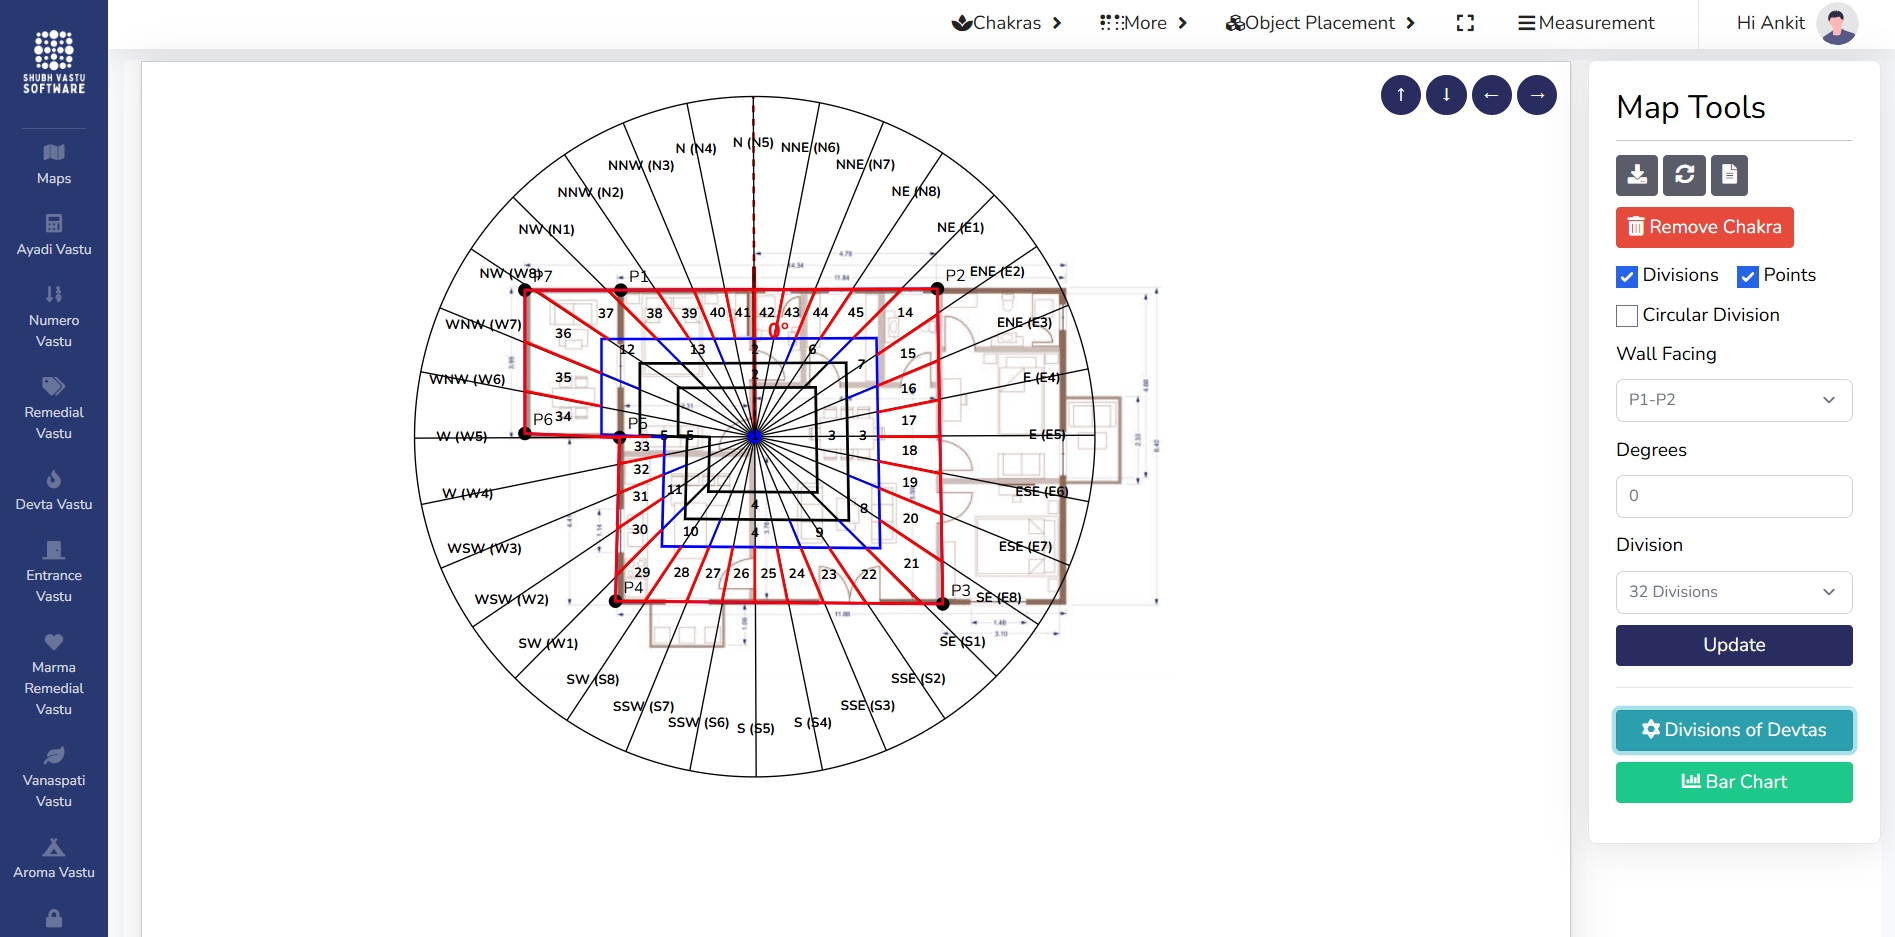Viewport: 1895px width, 937px height.
Task: Click the Degrees input field
Action: point(1733,496)
